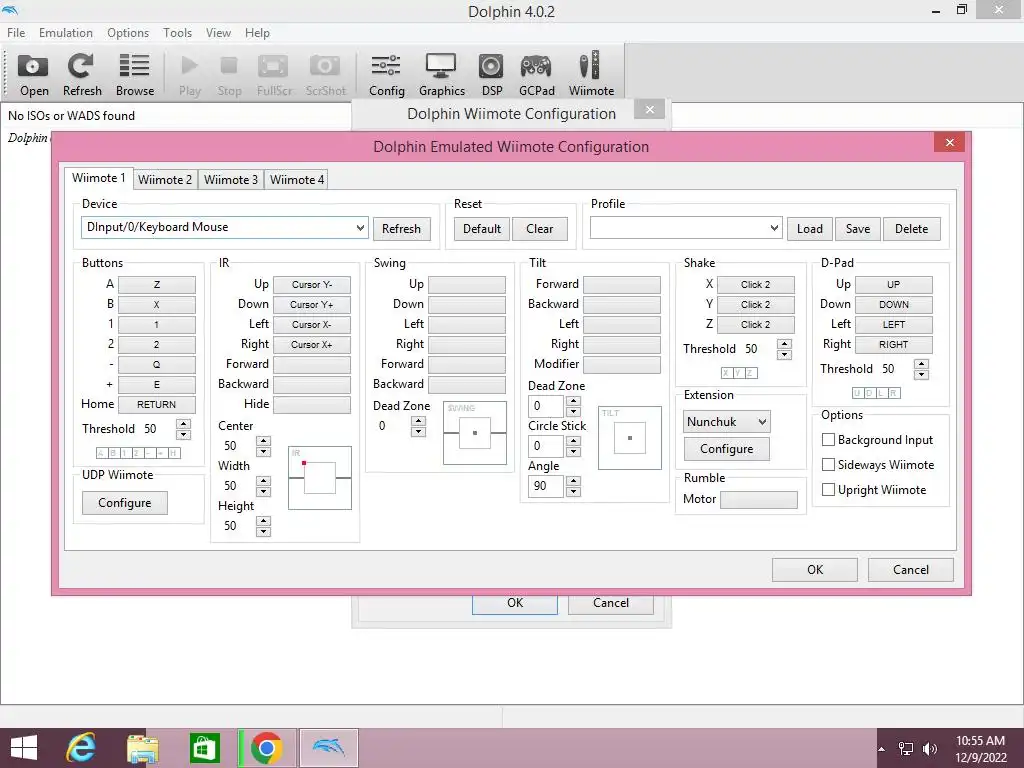Image resolution: width=1024 pixels, height=768 pixels.
Task: Open the Help menu
Action: [x=257, y=33]
